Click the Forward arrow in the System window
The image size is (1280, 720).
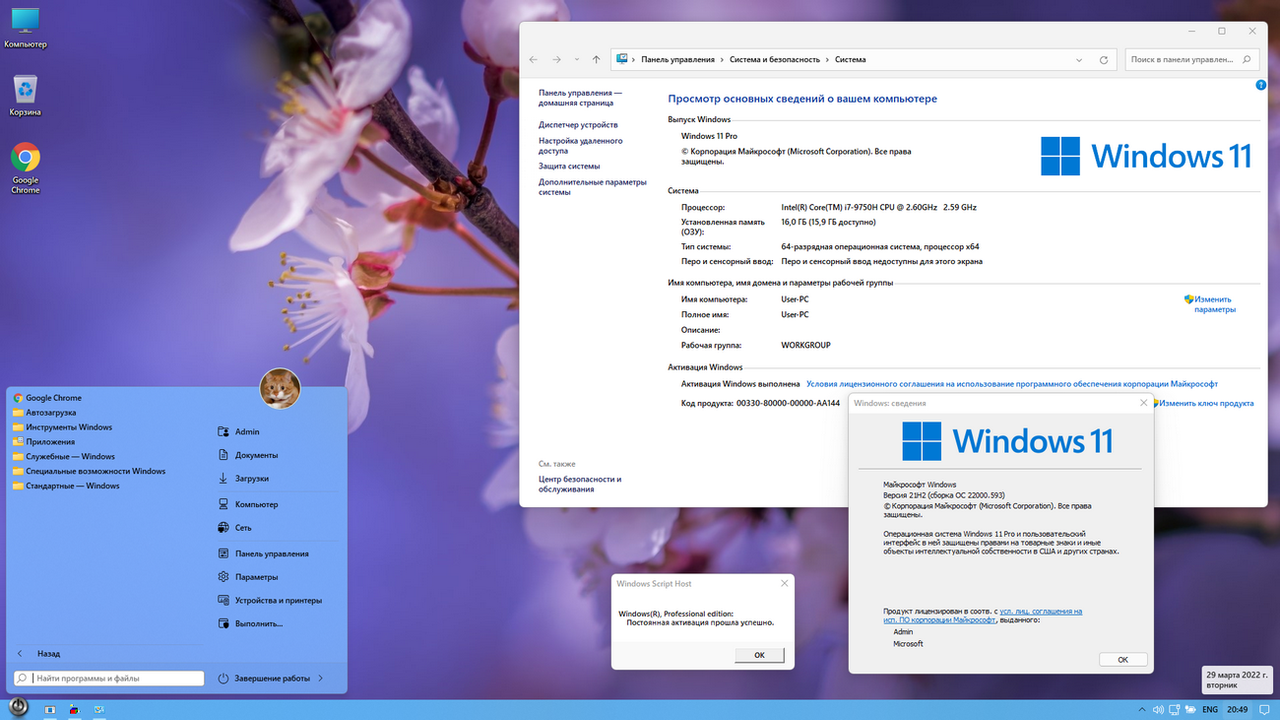click(557, 60)
